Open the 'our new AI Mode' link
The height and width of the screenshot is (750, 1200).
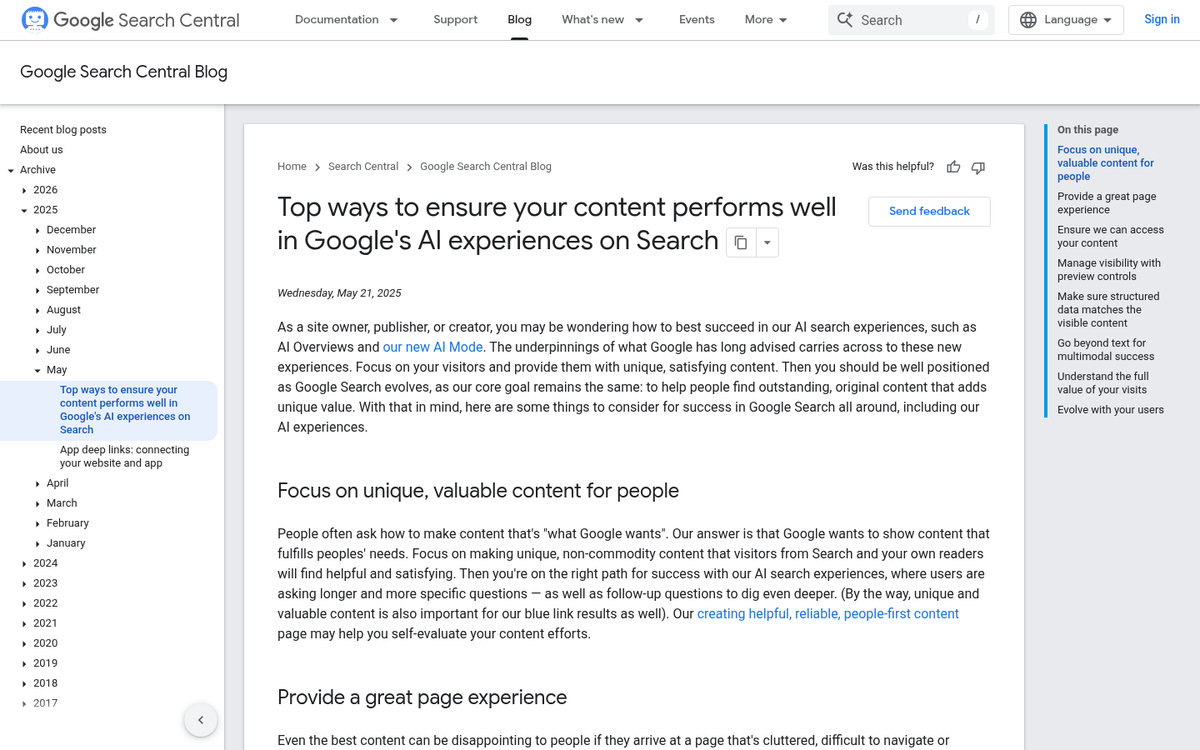click(x=432, y=346)
